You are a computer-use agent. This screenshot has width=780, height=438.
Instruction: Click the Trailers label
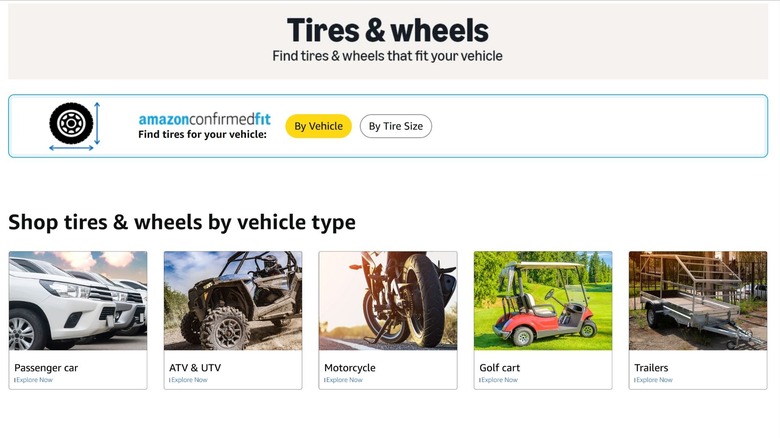coord(651,368)
